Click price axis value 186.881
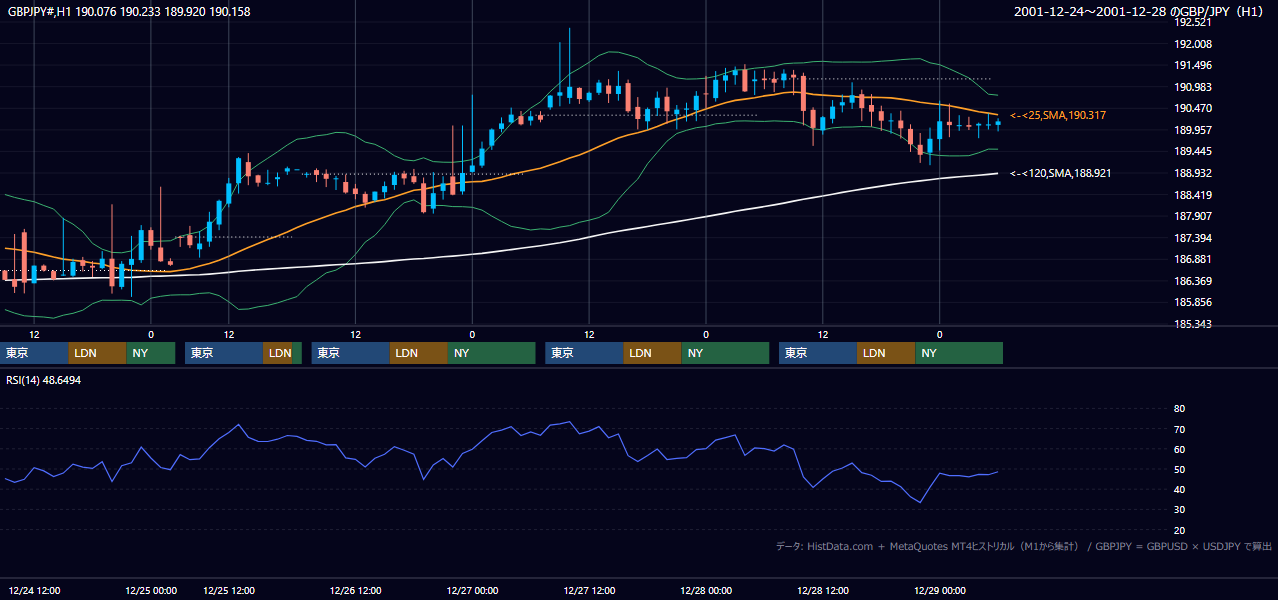 [1193, 260]
